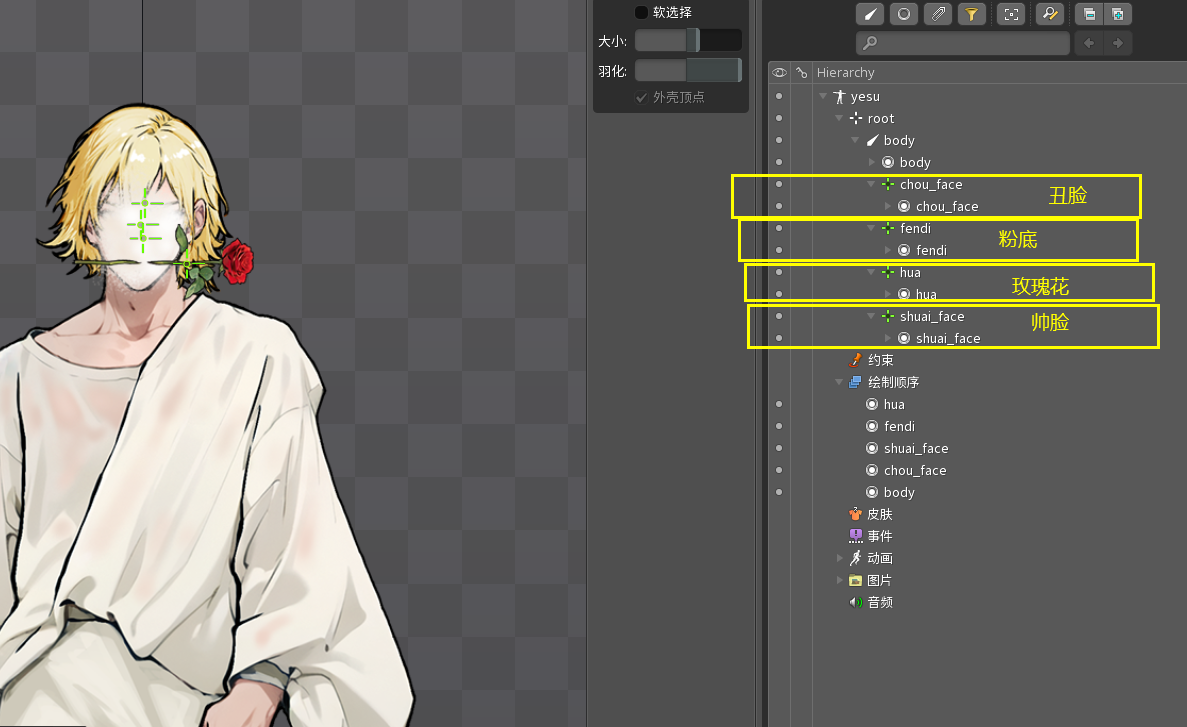Toggle visibility dot for the yesu skeleton
1187x727 pixels.
click(779, 96)
